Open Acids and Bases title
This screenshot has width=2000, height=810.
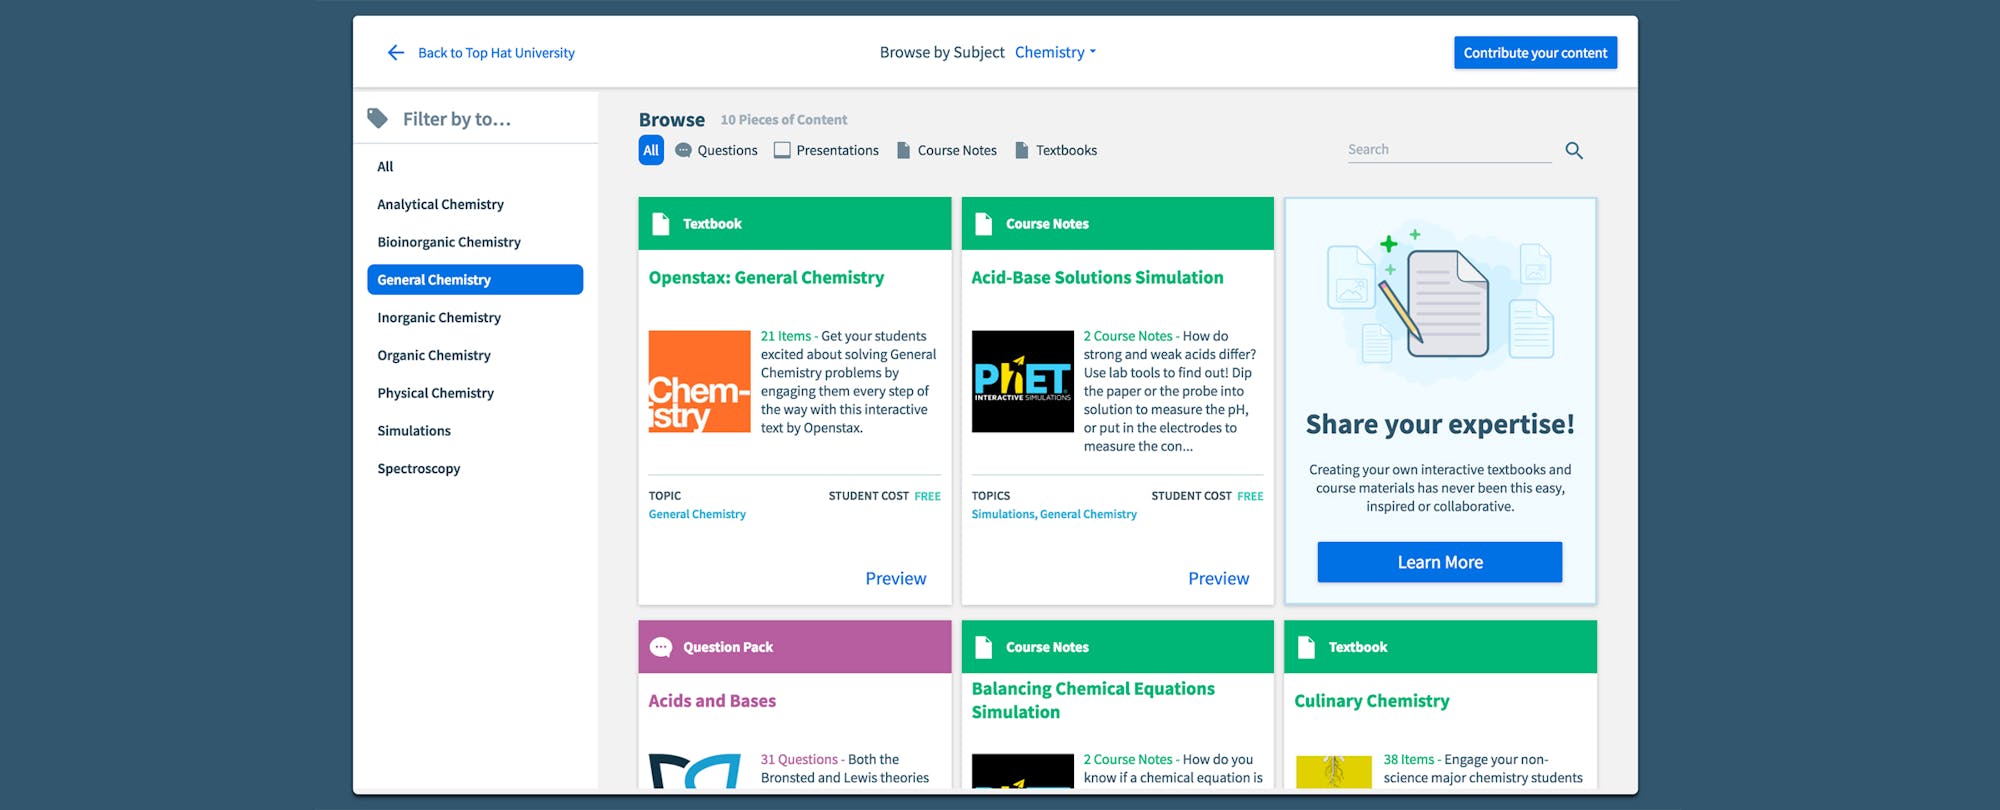[x=712, y=701]
